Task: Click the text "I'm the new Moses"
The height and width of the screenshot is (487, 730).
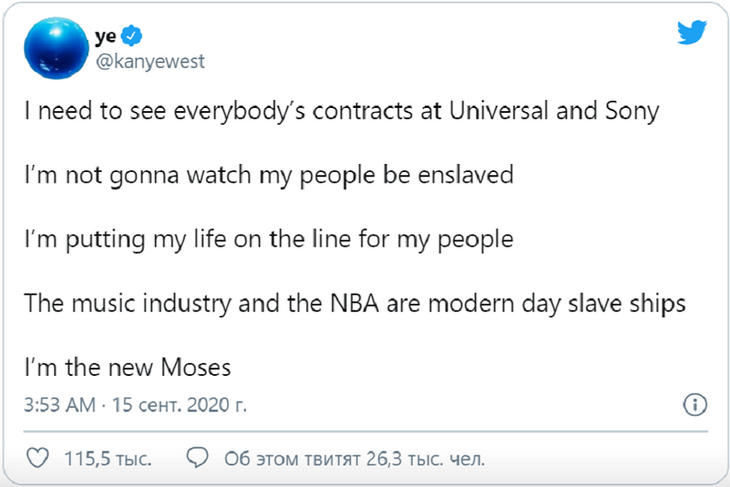Action: 128,368
